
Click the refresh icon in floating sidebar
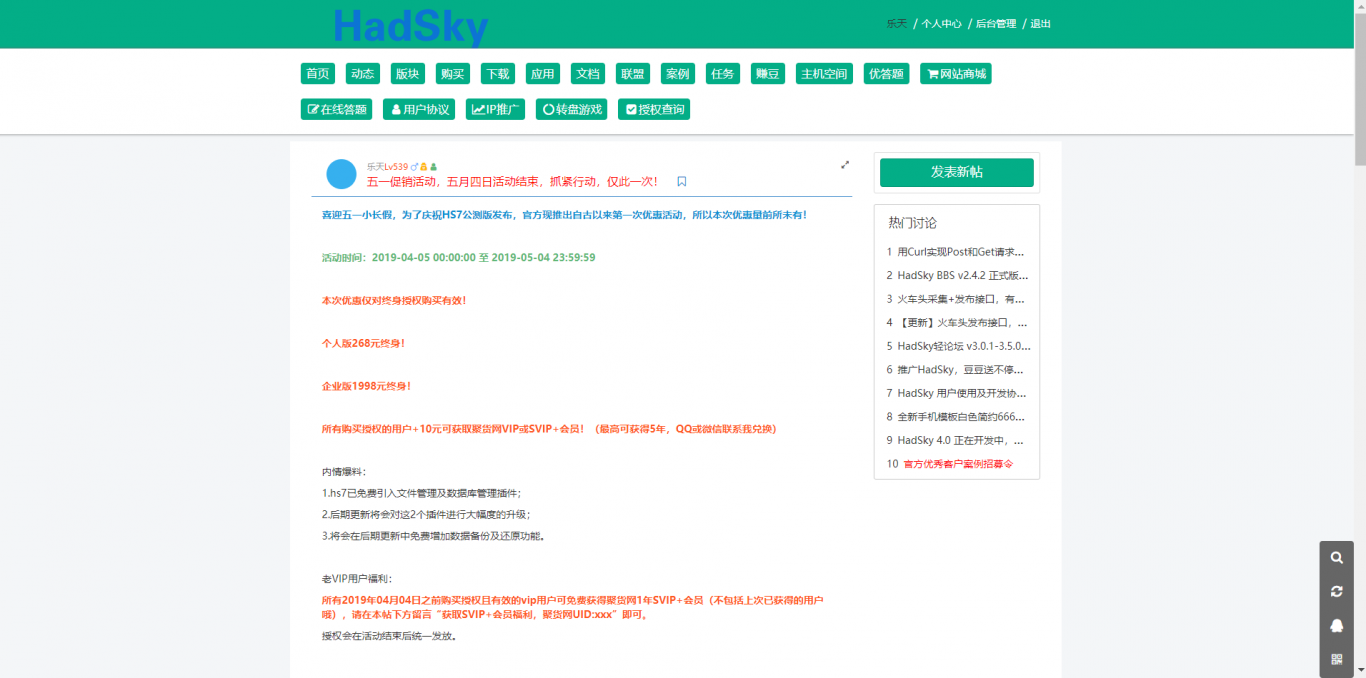point(1336,592)
